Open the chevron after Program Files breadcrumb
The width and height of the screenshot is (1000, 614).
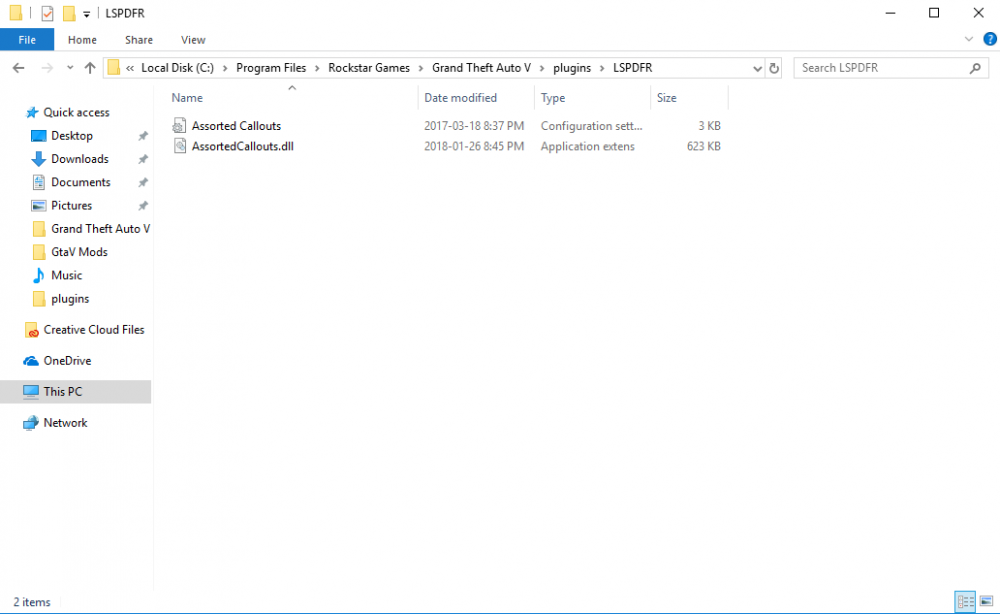pos(317,68)
